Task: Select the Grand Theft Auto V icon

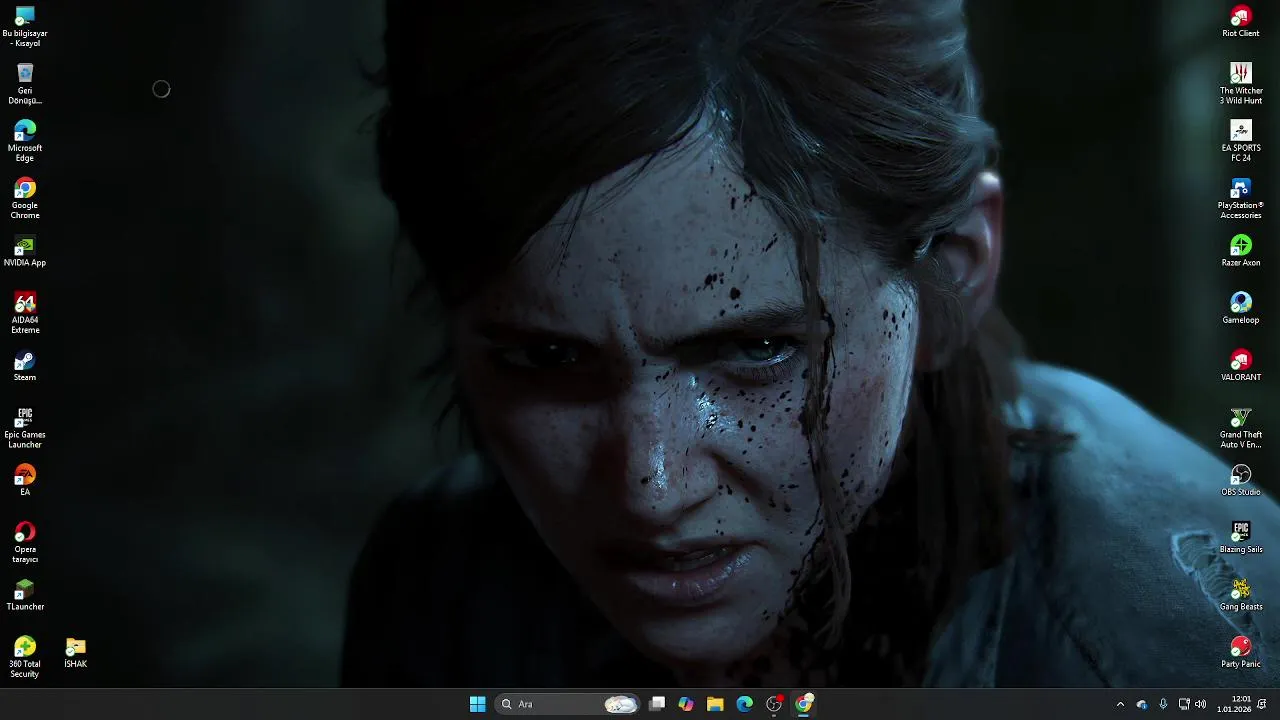Action: pos(1241,428)
